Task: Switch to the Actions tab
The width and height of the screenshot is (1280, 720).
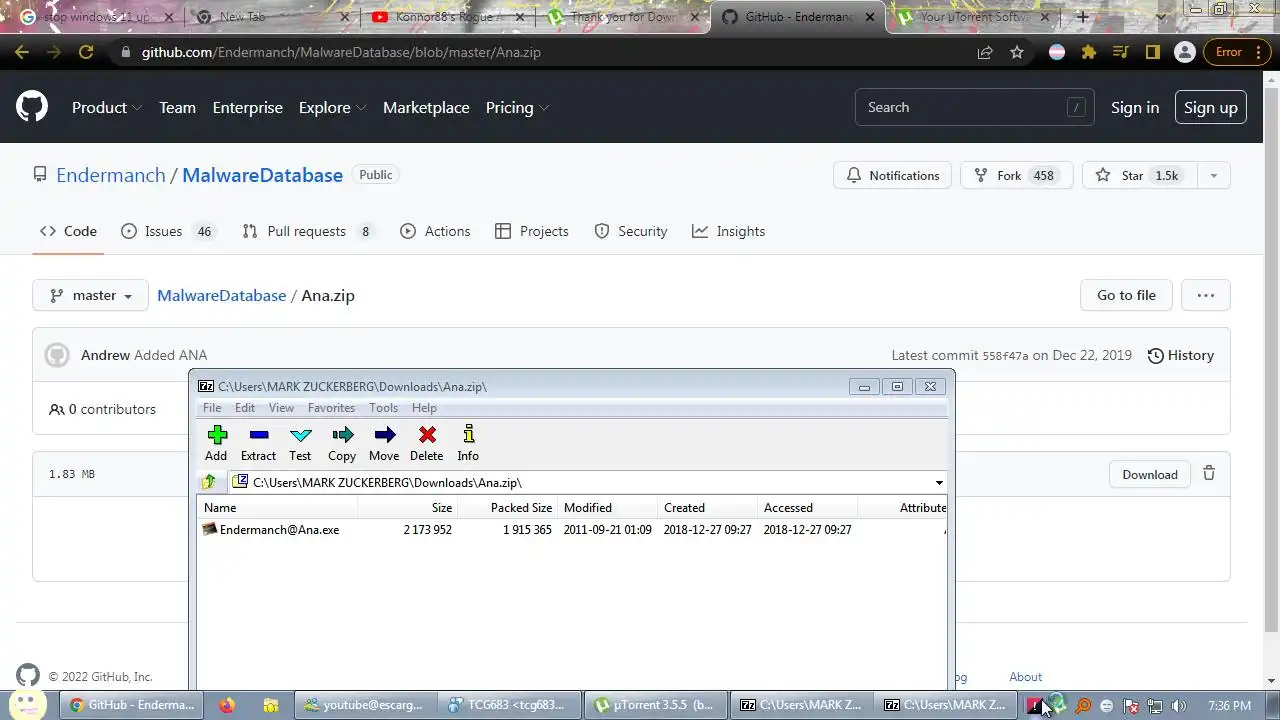Action: tap(435, 231)
